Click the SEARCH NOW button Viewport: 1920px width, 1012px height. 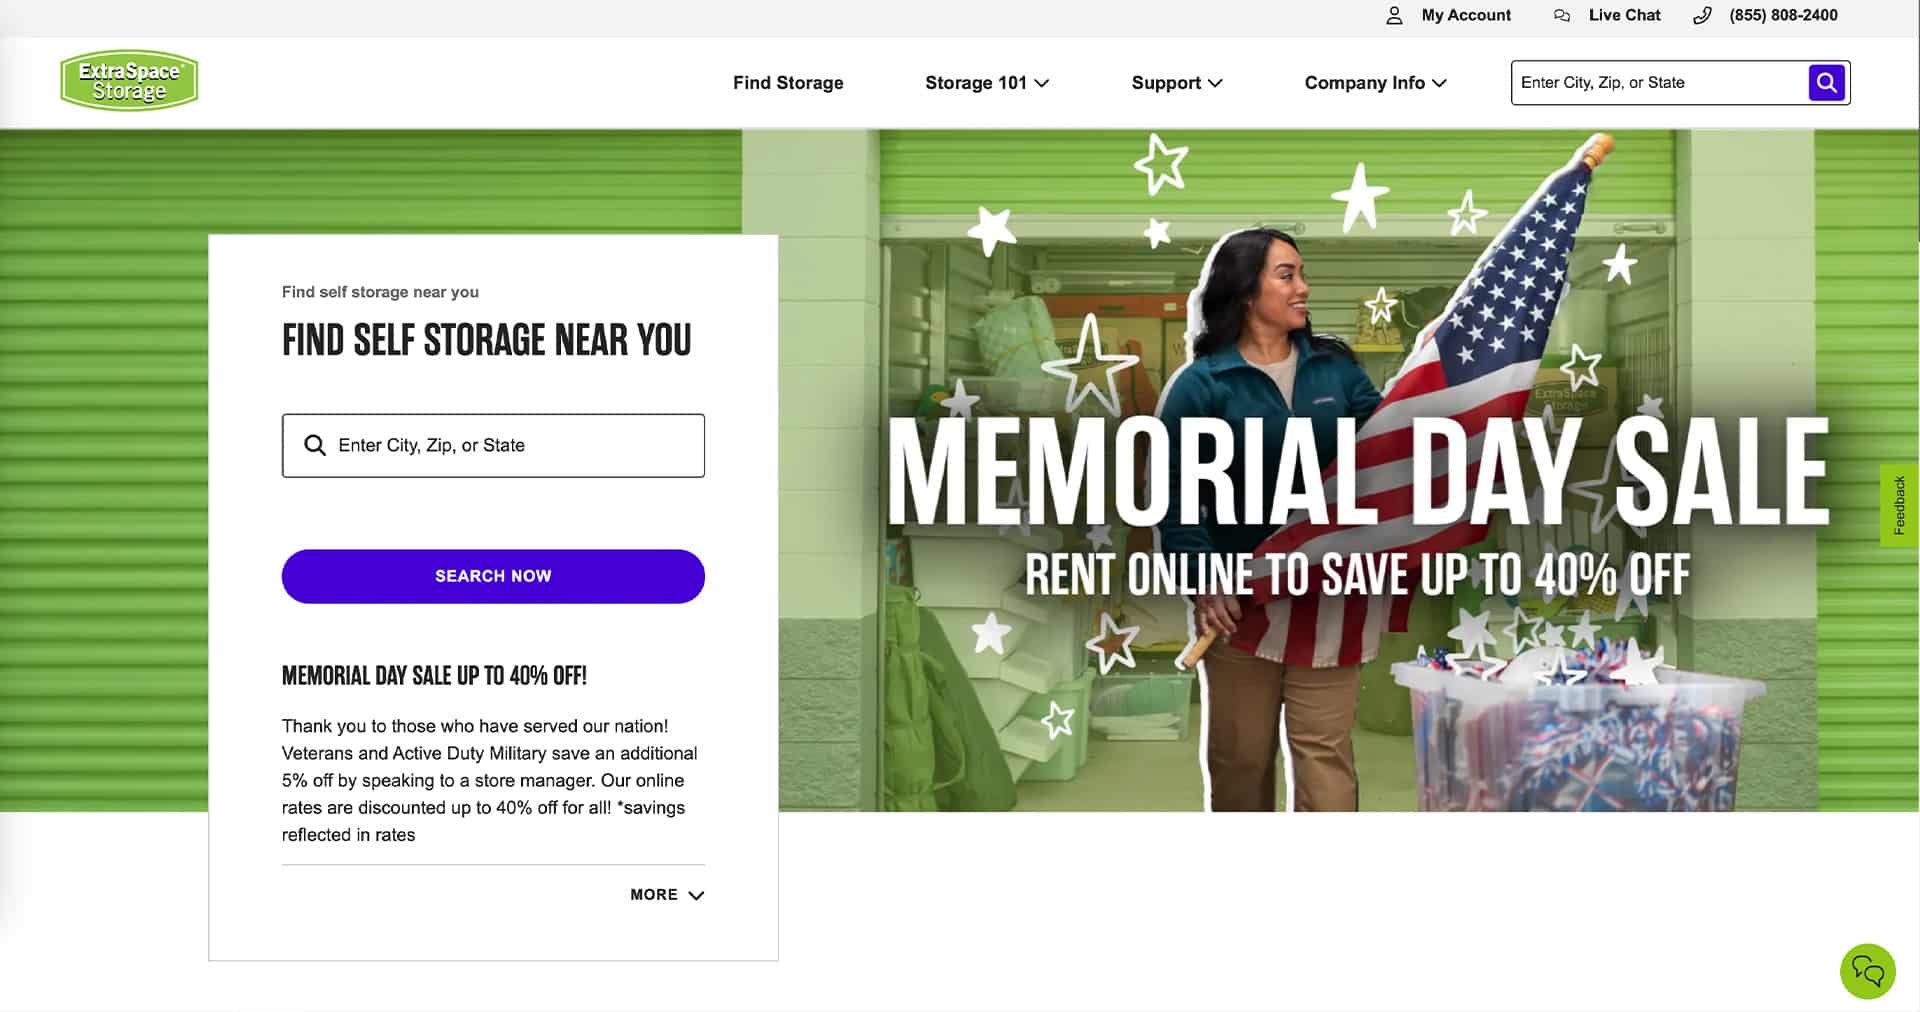click(x=493, y=576)
